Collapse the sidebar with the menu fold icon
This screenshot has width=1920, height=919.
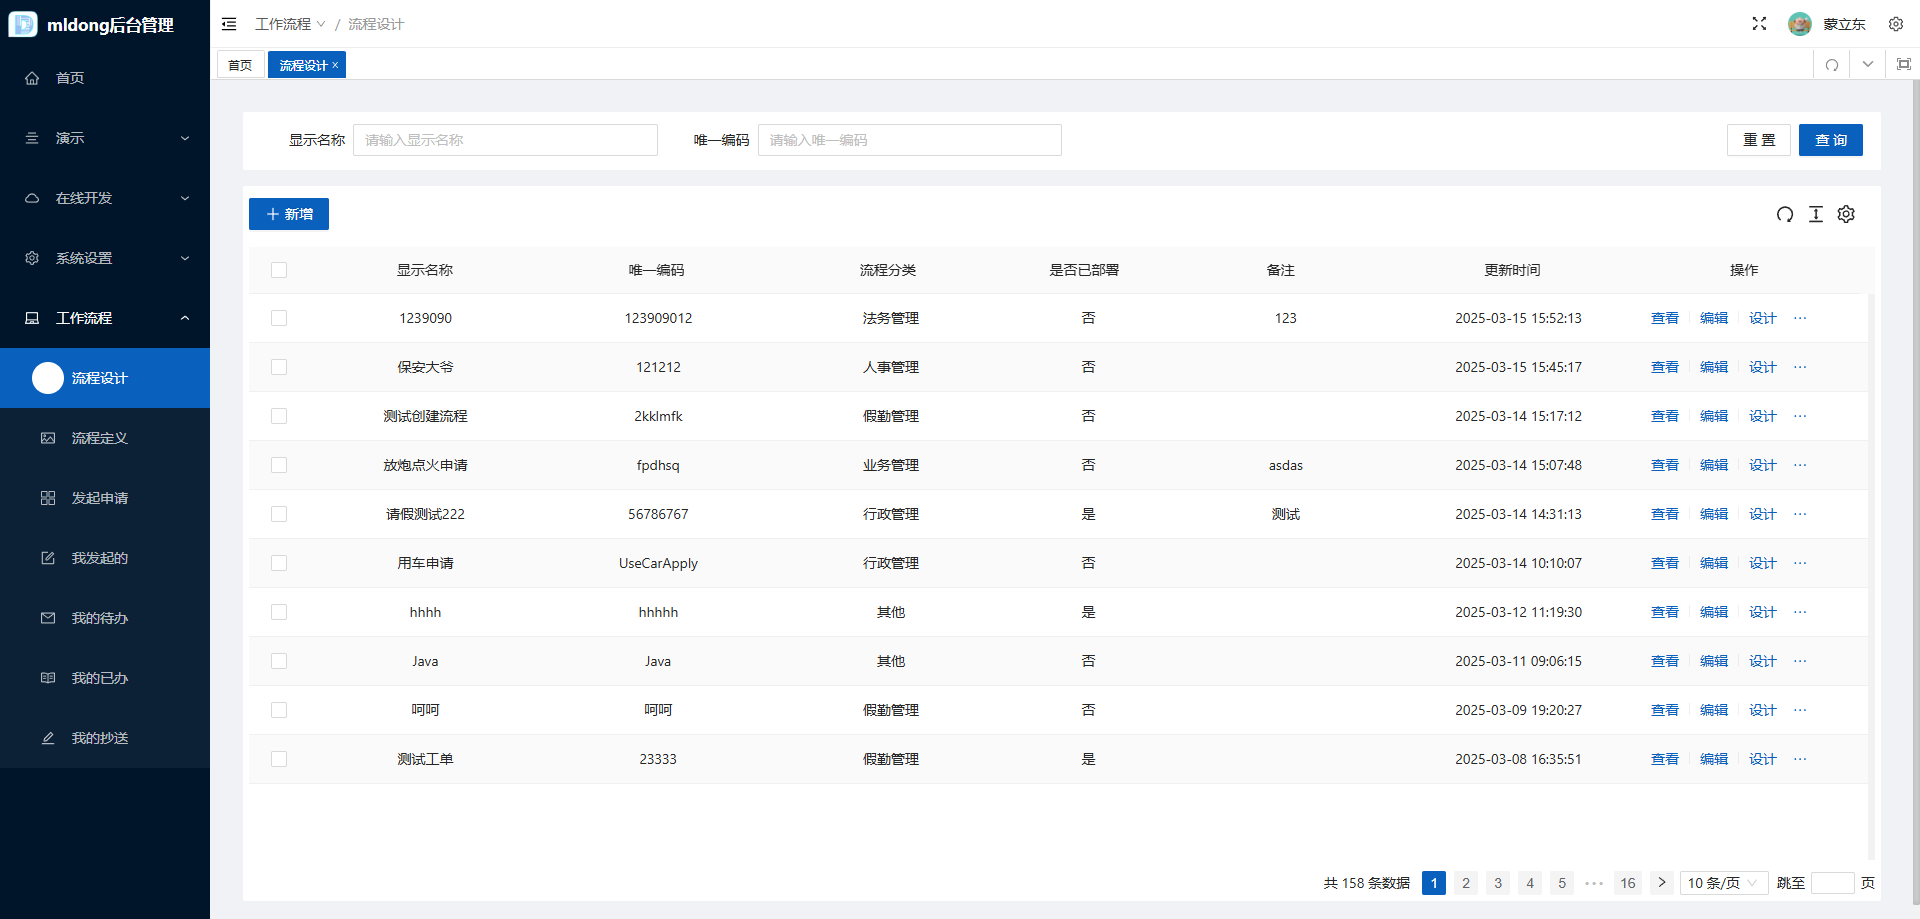coord(229,24)
